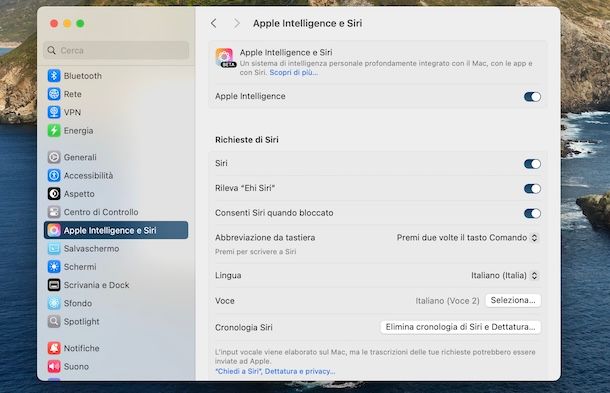This screenshot has width=610, height=393.
Task: Select Suono in sidebar
Action: (x=116, y=366)
